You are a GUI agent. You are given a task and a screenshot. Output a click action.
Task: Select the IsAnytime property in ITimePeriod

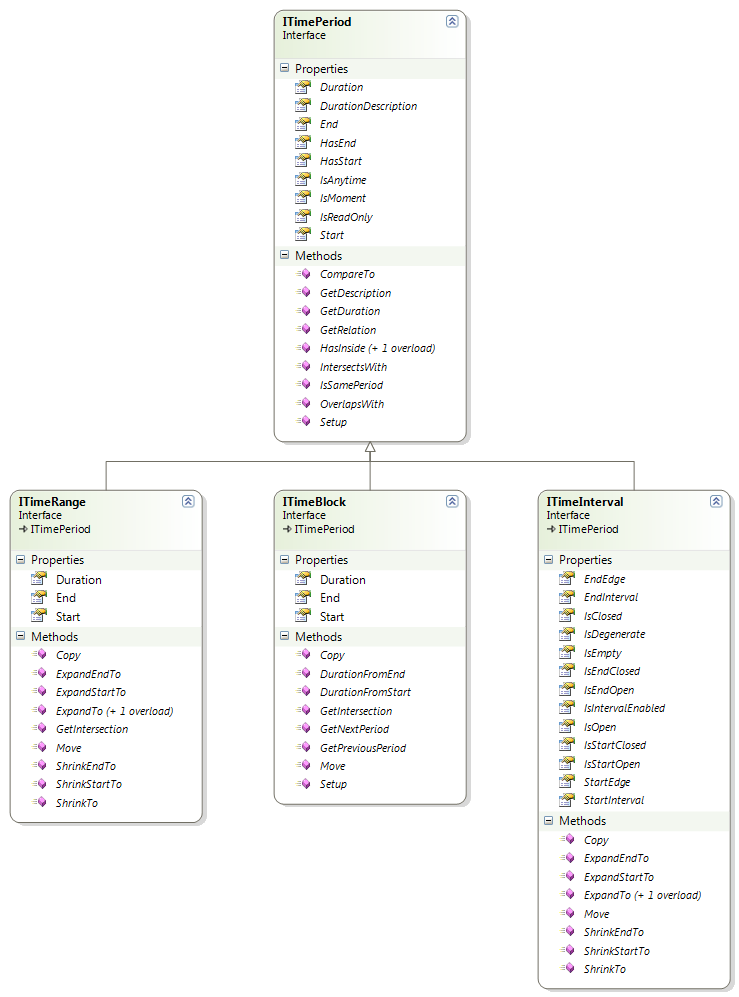click(x=343, y=180)
